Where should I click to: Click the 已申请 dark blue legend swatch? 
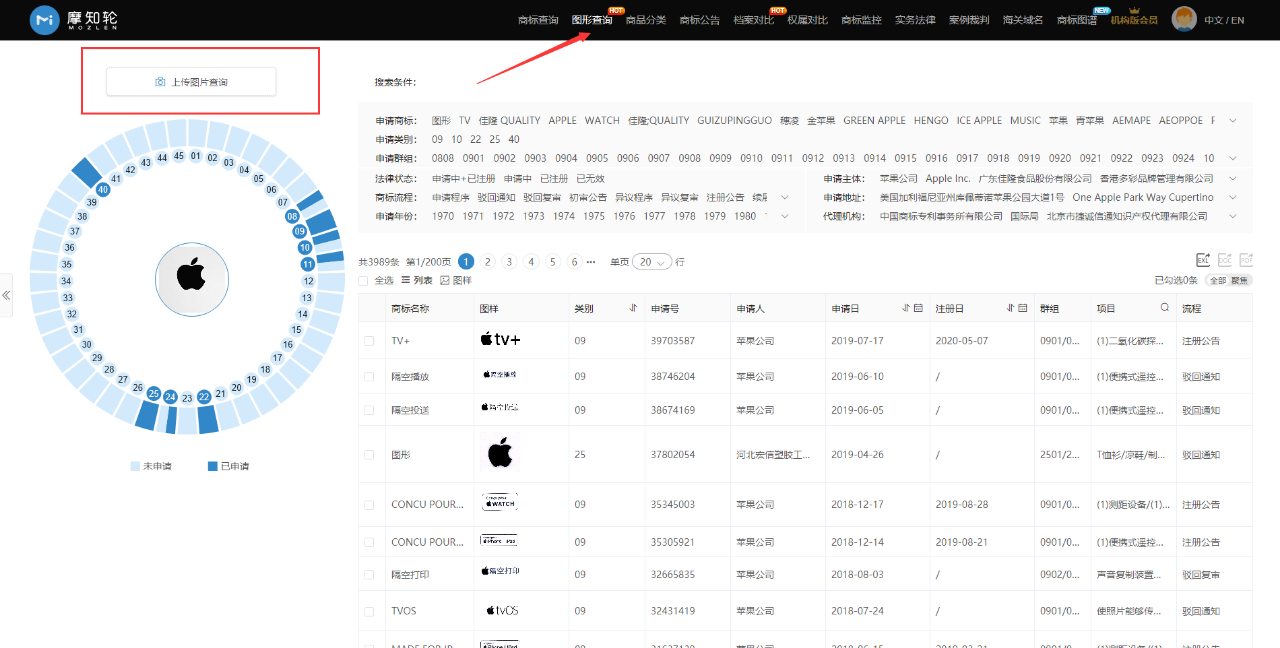coord(212,466)
